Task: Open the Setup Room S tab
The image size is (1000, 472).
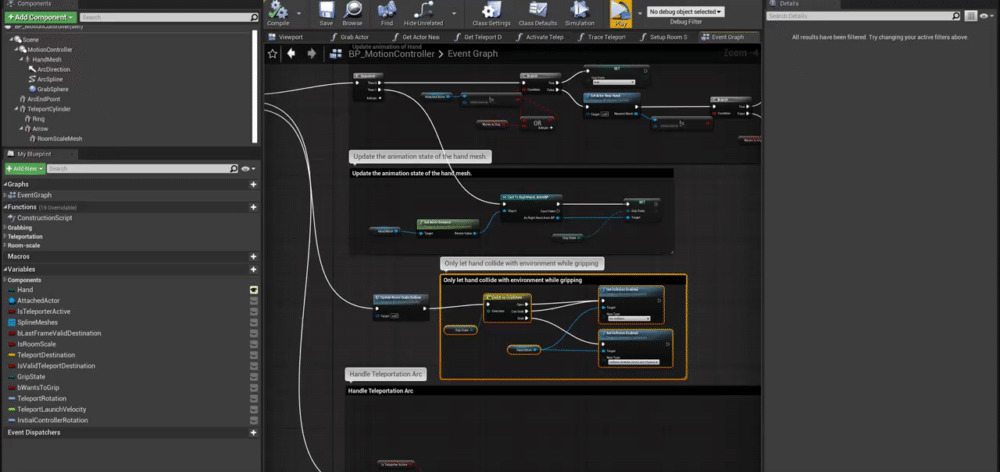Action: [663, 37]
